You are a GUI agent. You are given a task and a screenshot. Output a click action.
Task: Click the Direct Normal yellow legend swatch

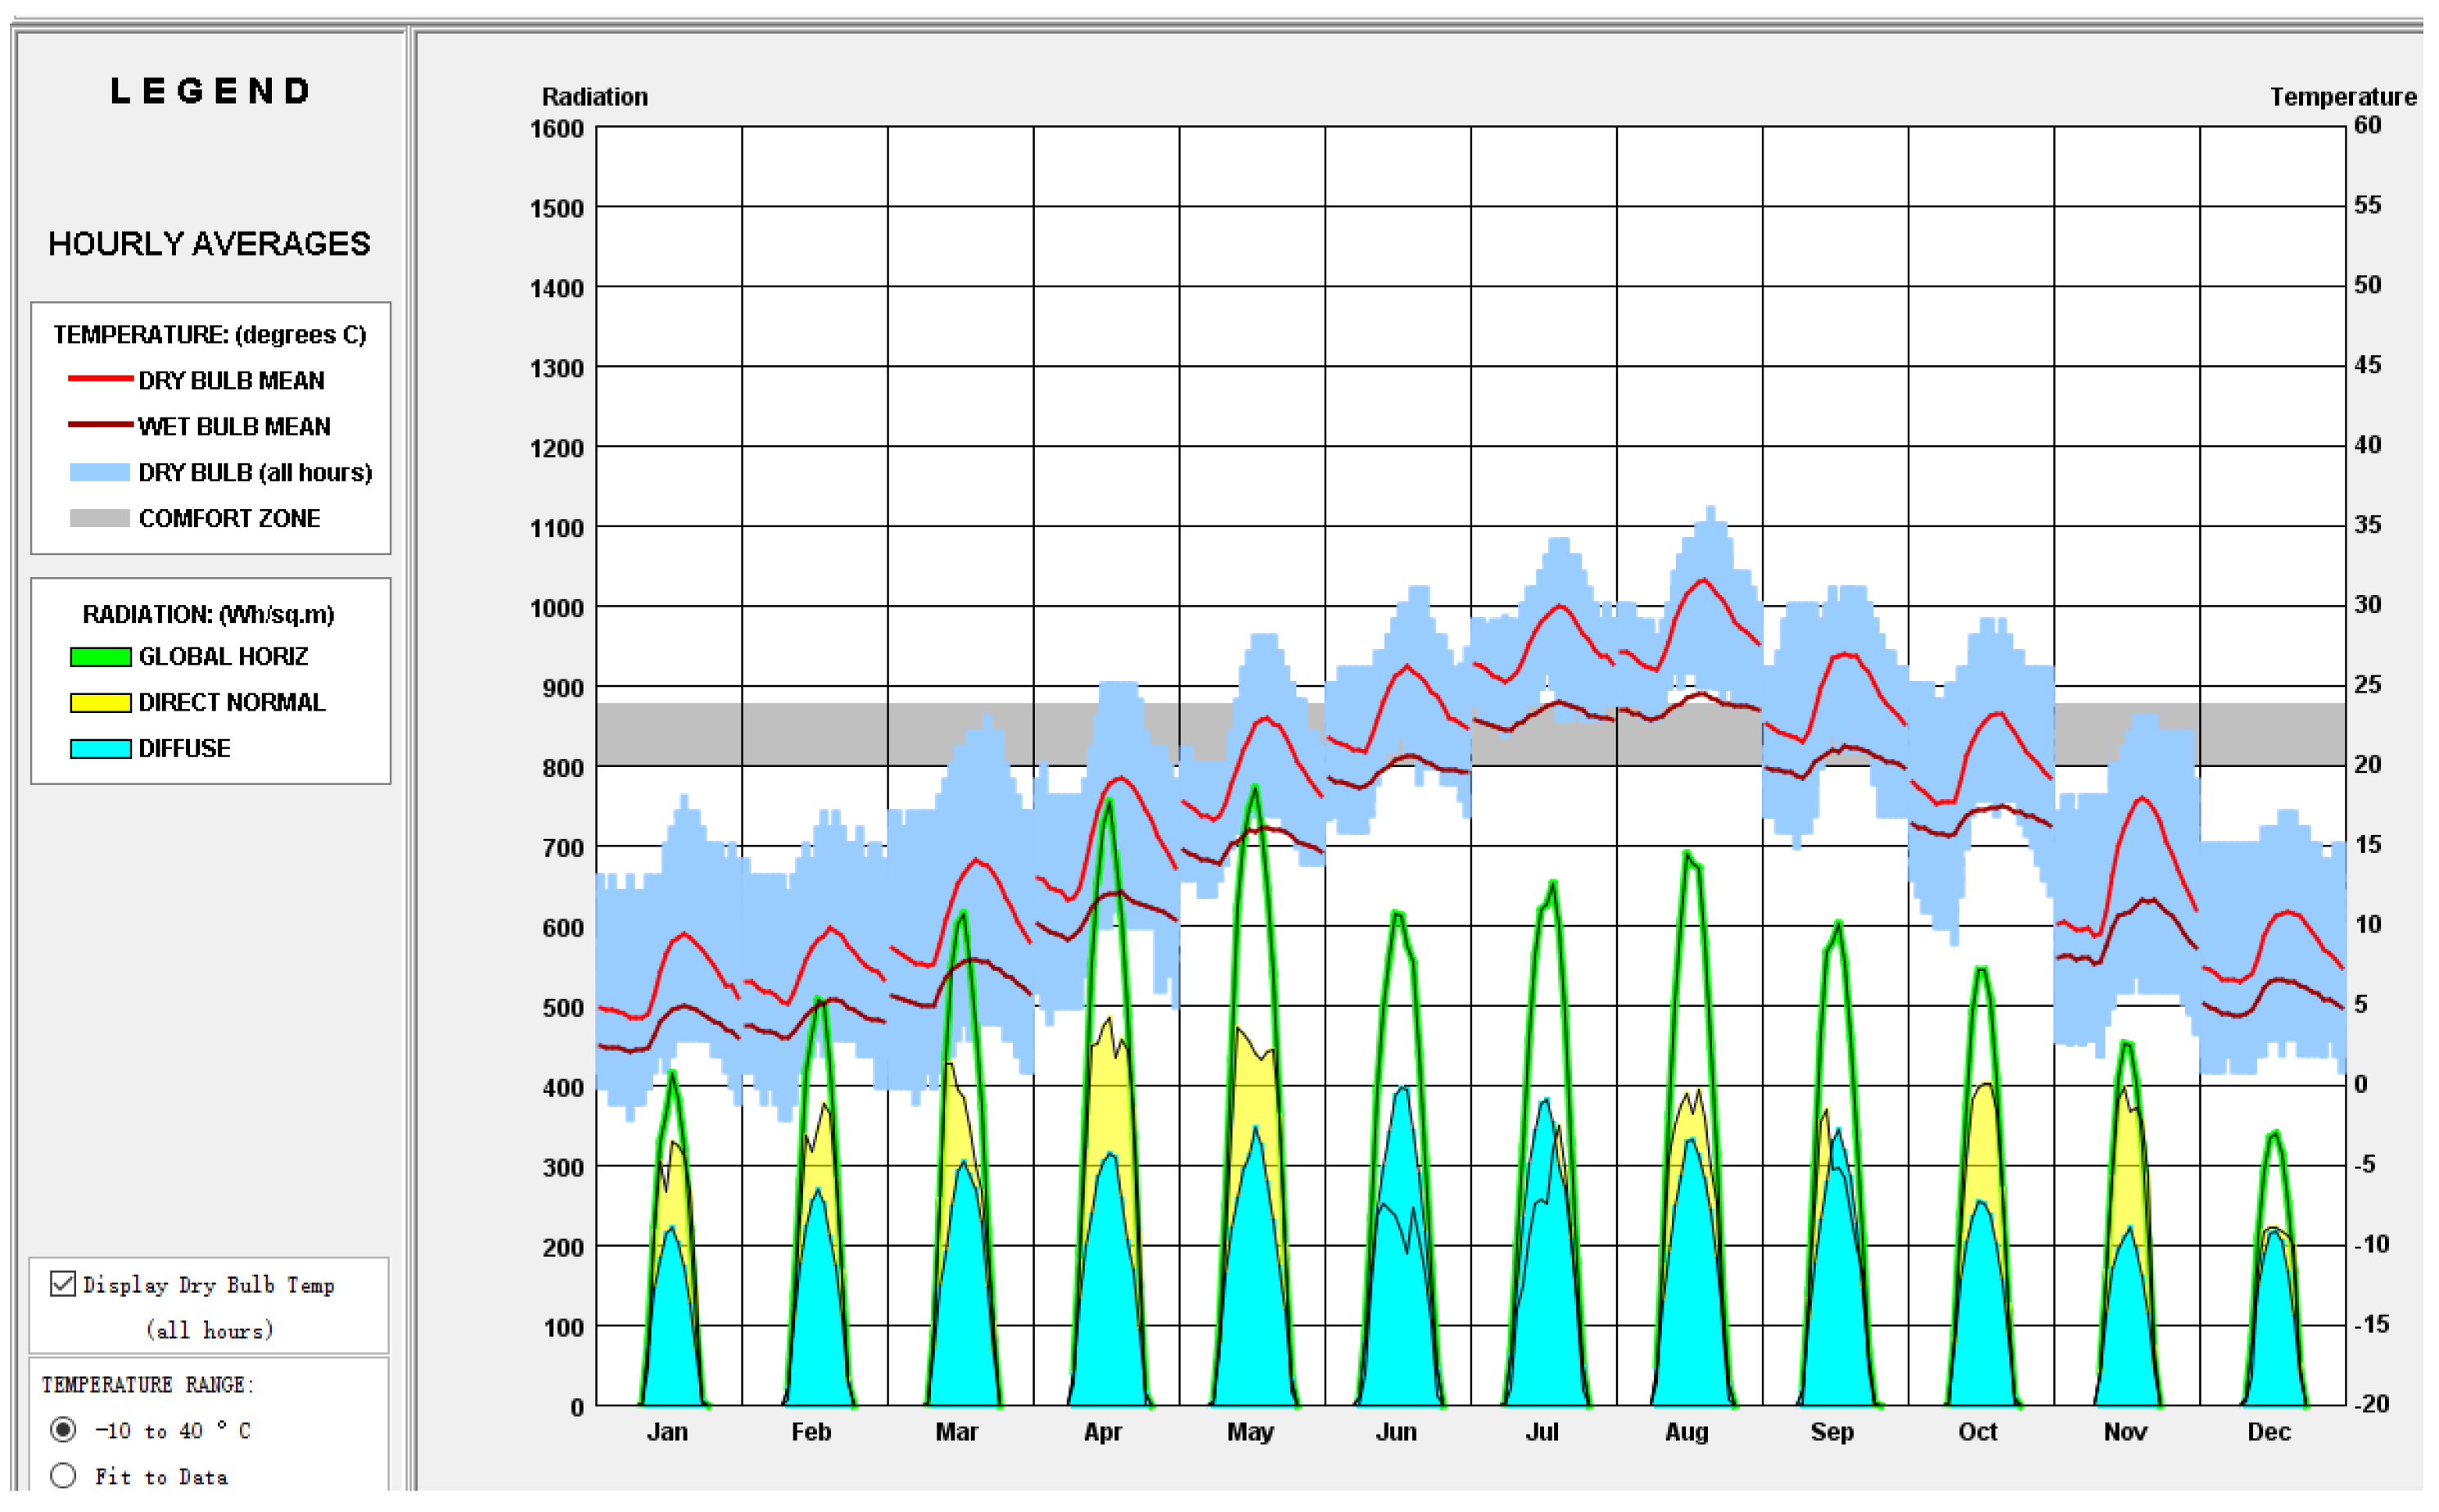click(100, 703)
